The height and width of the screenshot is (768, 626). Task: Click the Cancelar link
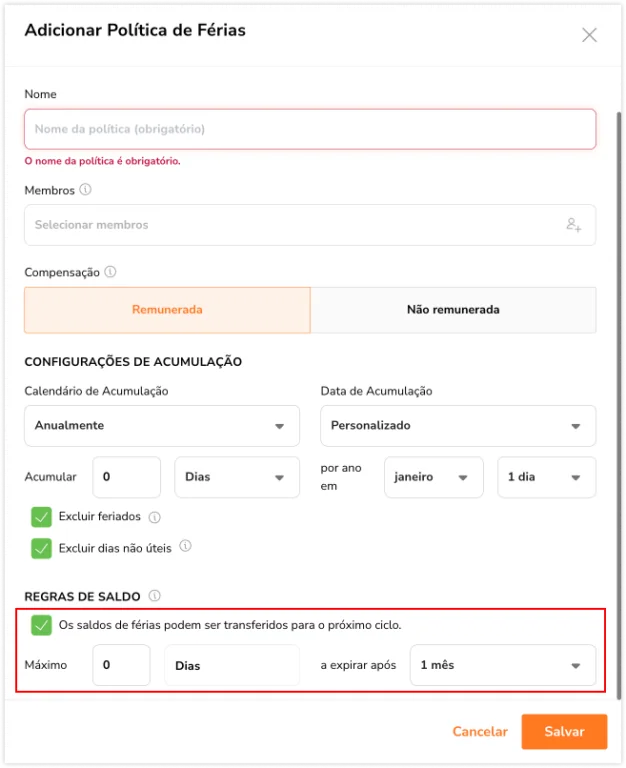coord(480,732)
